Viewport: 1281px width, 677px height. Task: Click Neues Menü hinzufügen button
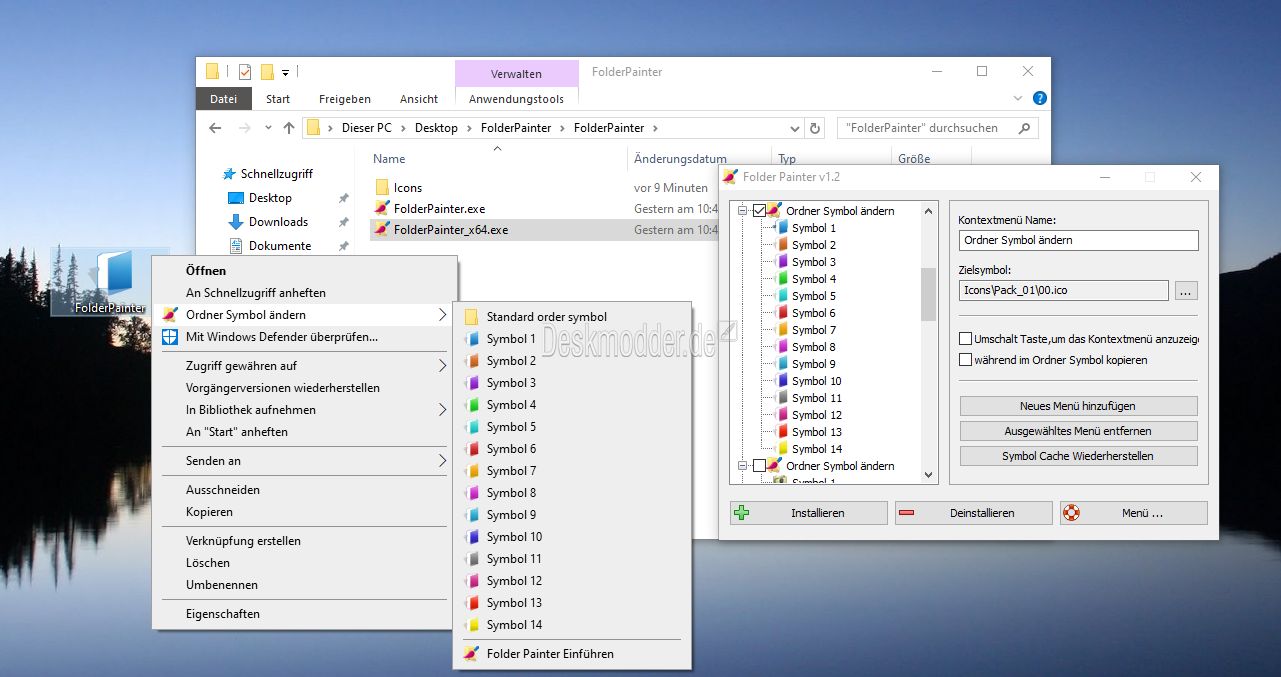tap(1078, 406)
